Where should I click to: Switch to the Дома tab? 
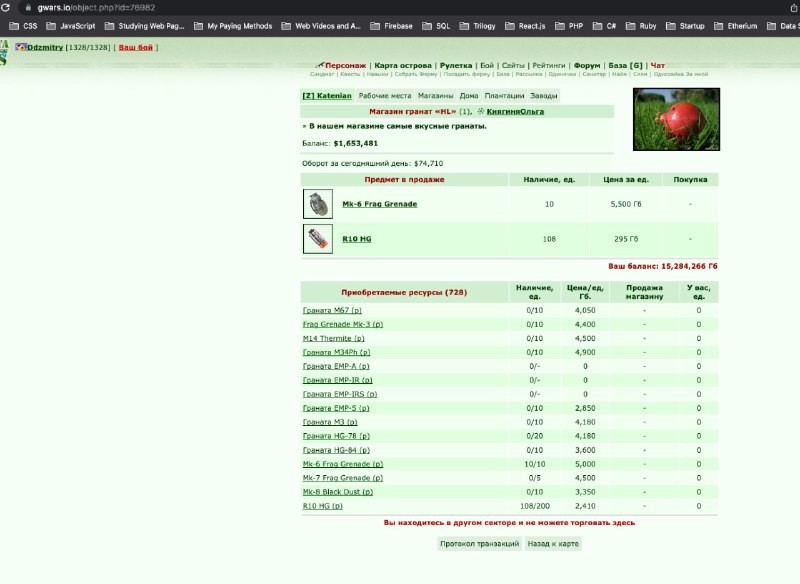[x=469, y=95]
